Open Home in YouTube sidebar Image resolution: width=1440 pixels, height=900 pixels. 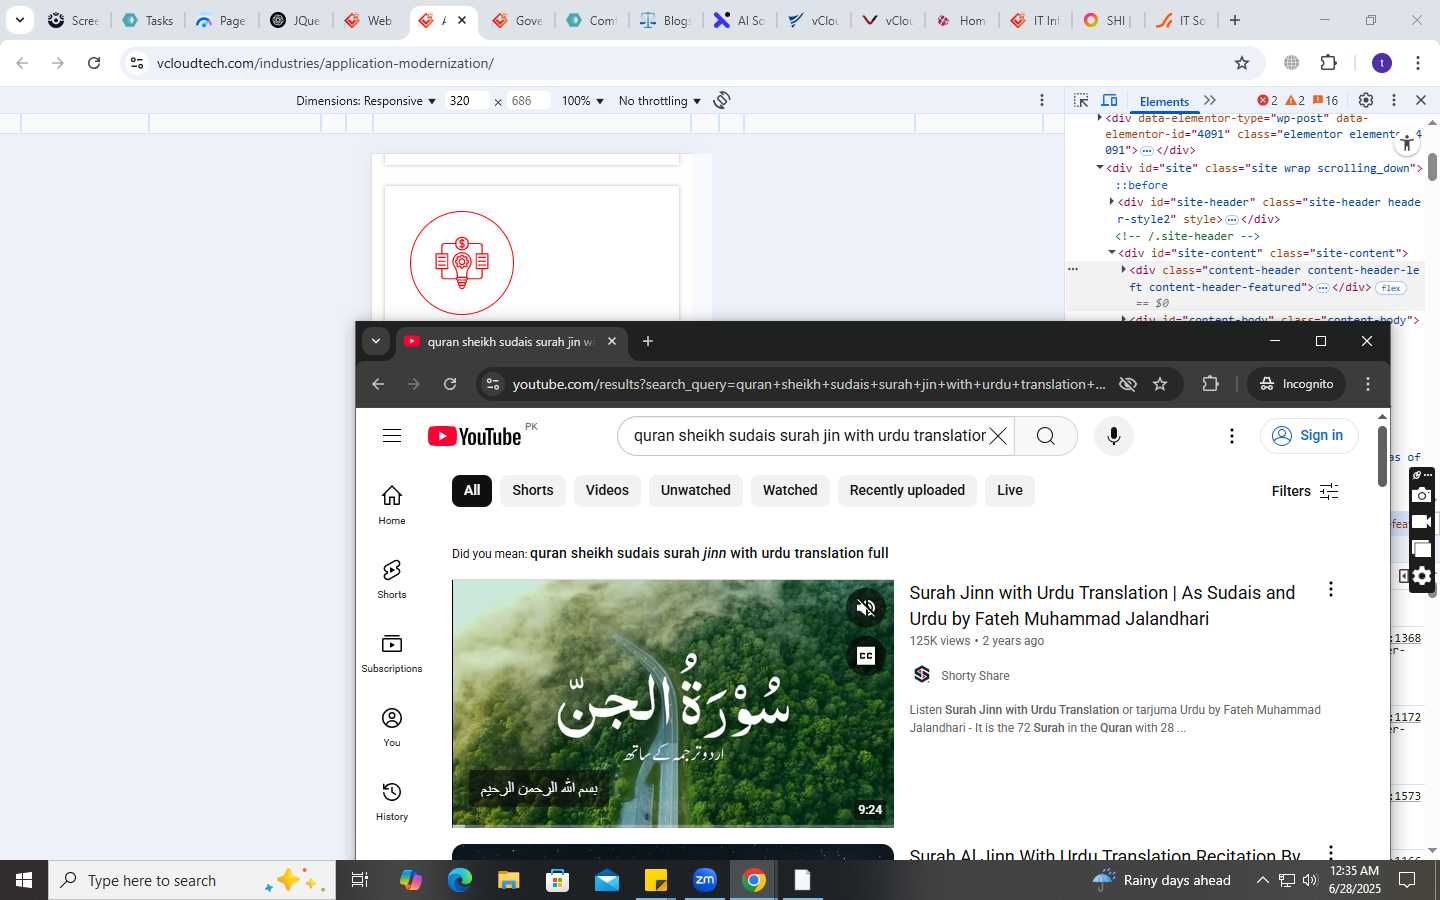392,504
